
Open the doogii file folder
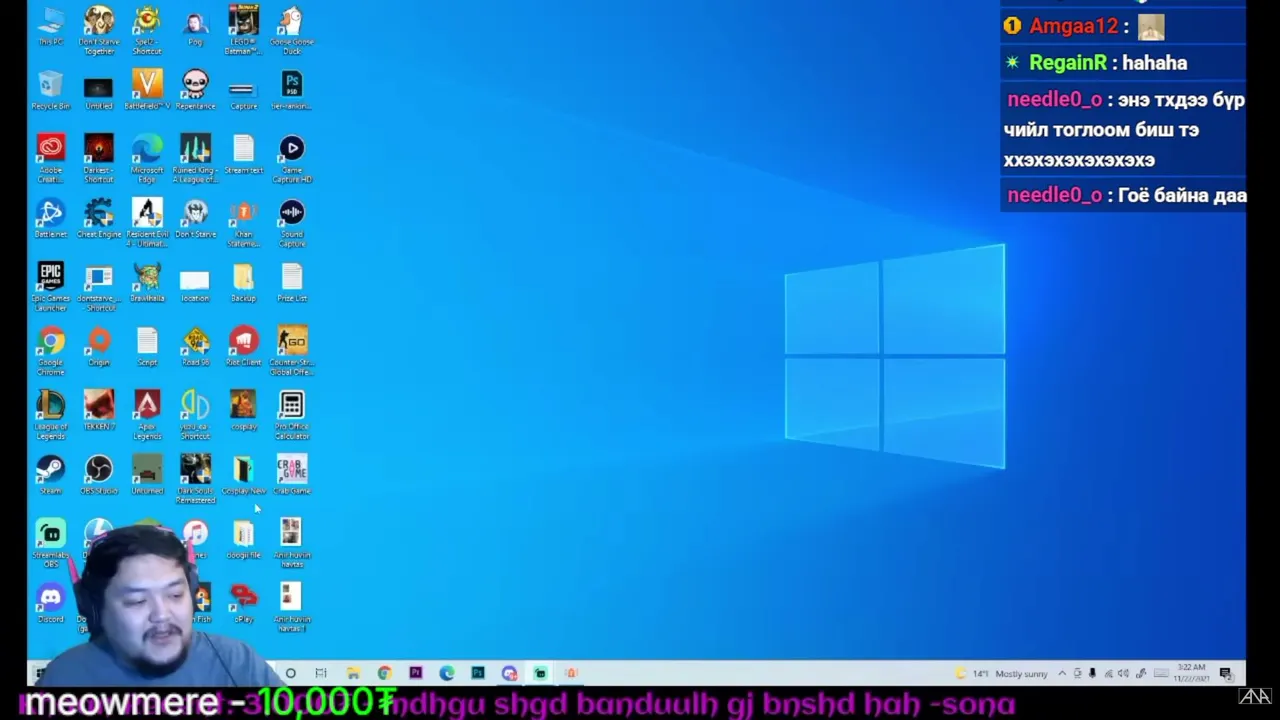243,538
